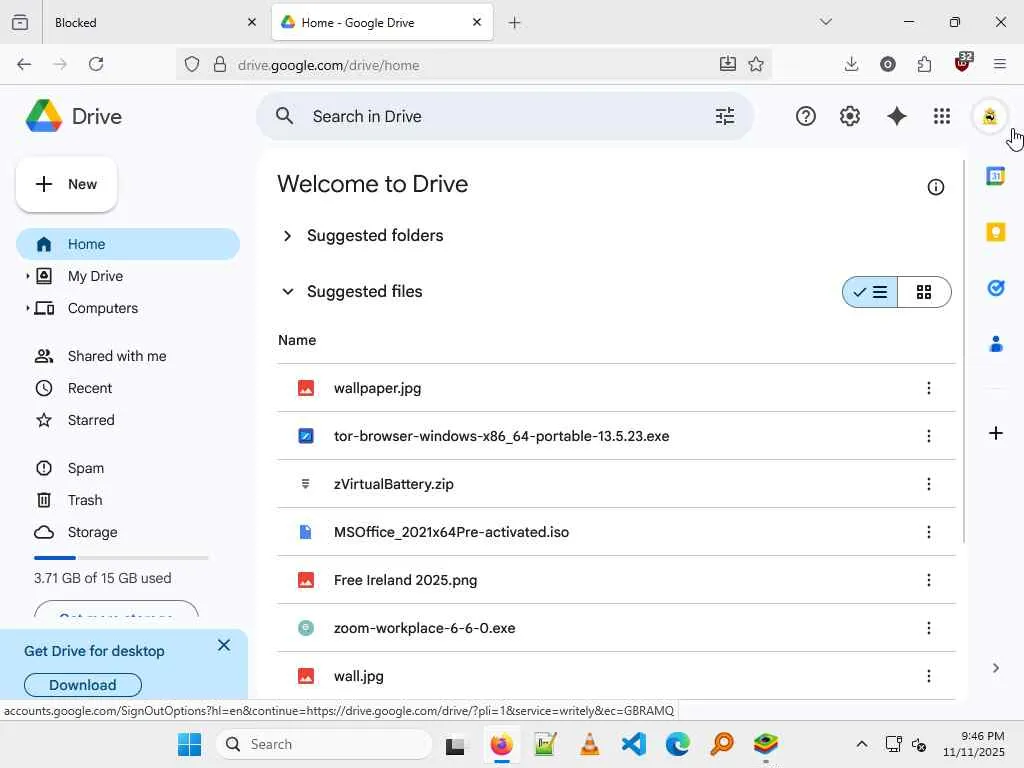Image resolution: width=1024 pixels, height=768 pixels.
Task: Open Contacts side panel icon
Action: tap(995, 344)
